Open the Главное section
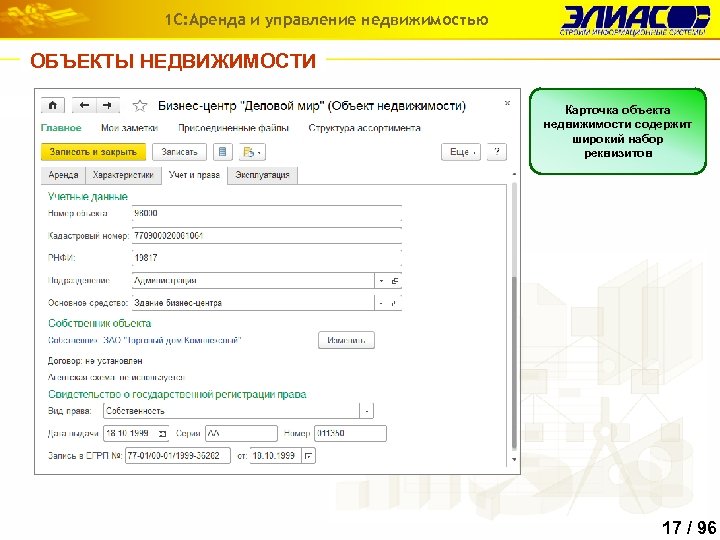The width and height of the screenshot is (720, 540). coord(61,128)
